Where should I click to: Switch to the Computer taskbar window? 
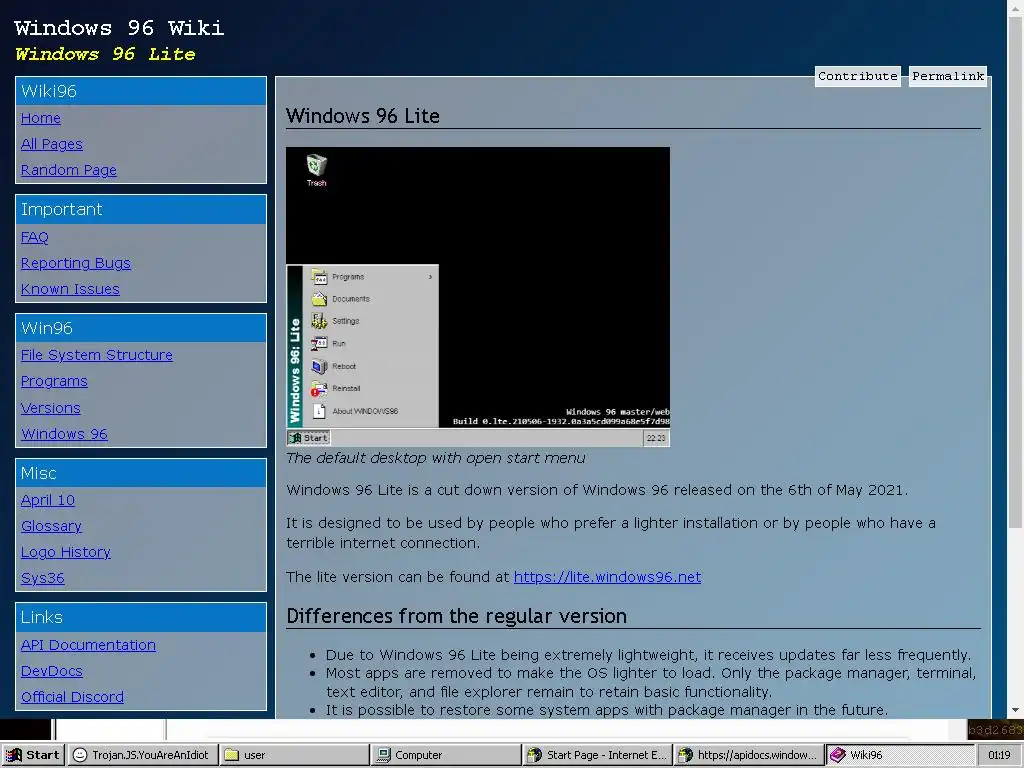(445, 755)
